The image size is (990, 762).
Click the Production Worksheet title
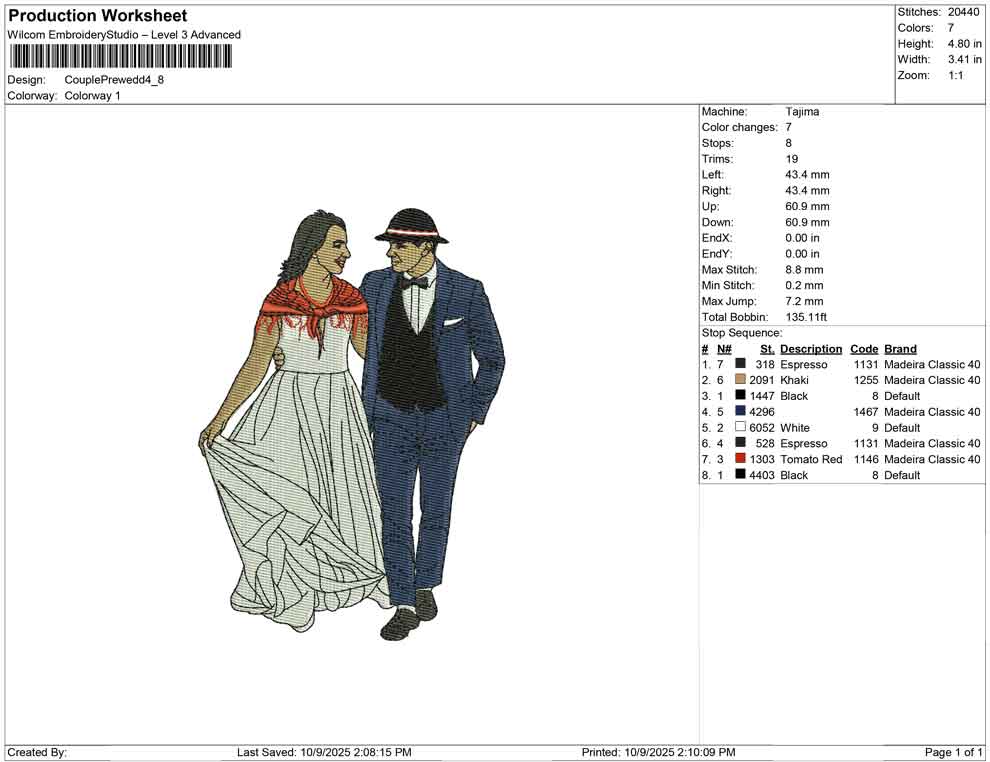click(98, 16)
